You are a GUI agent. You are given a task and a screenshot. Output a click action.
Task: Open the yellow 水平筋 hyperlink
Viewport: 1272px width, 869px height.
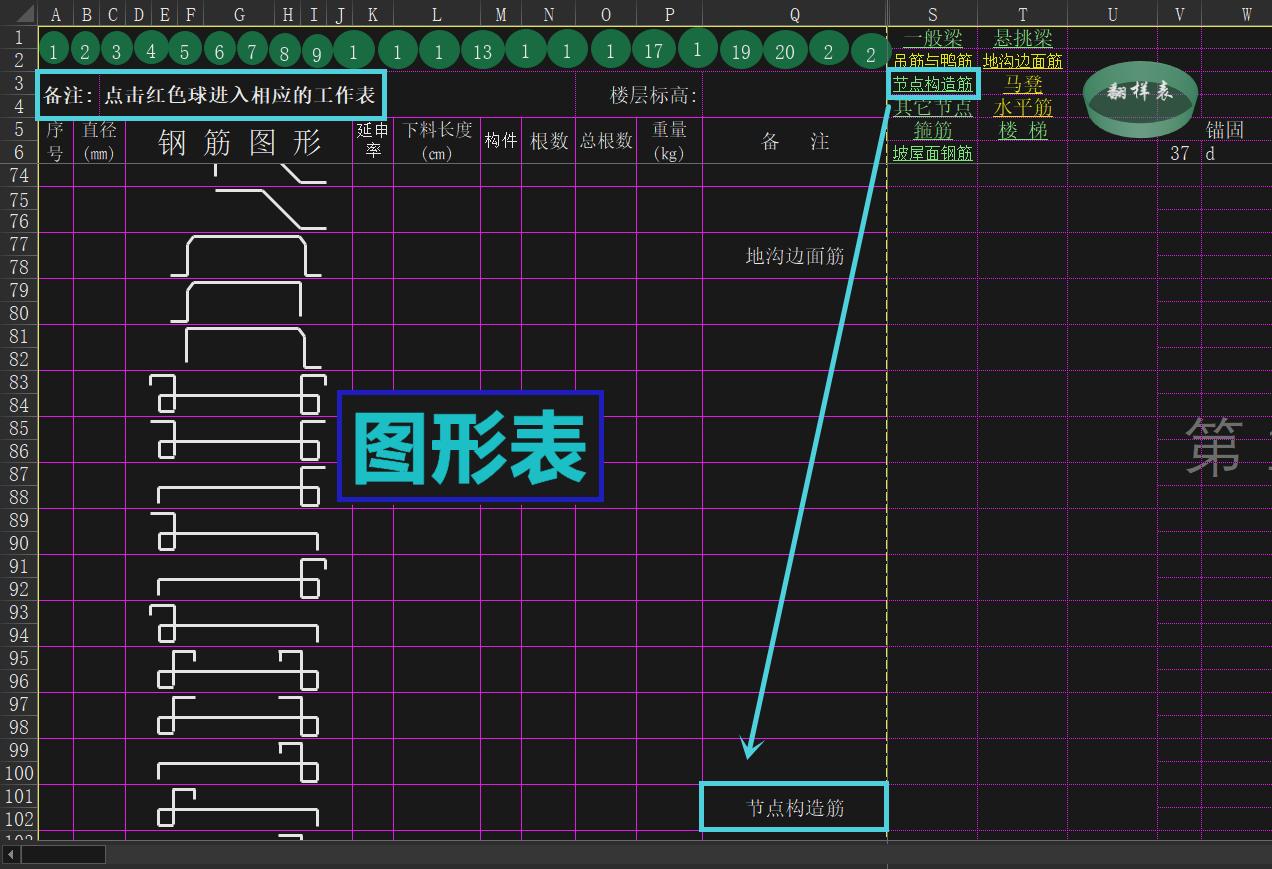(1022, 107)
